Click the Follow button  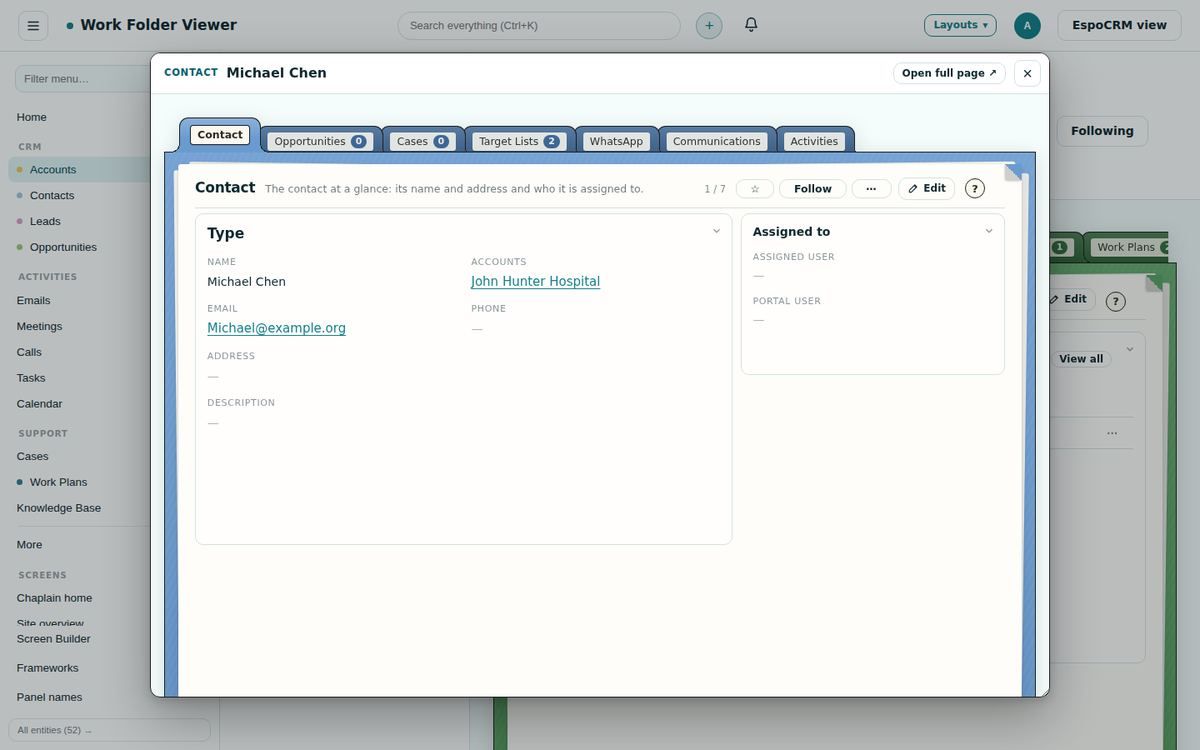click(x=813, y=188)
